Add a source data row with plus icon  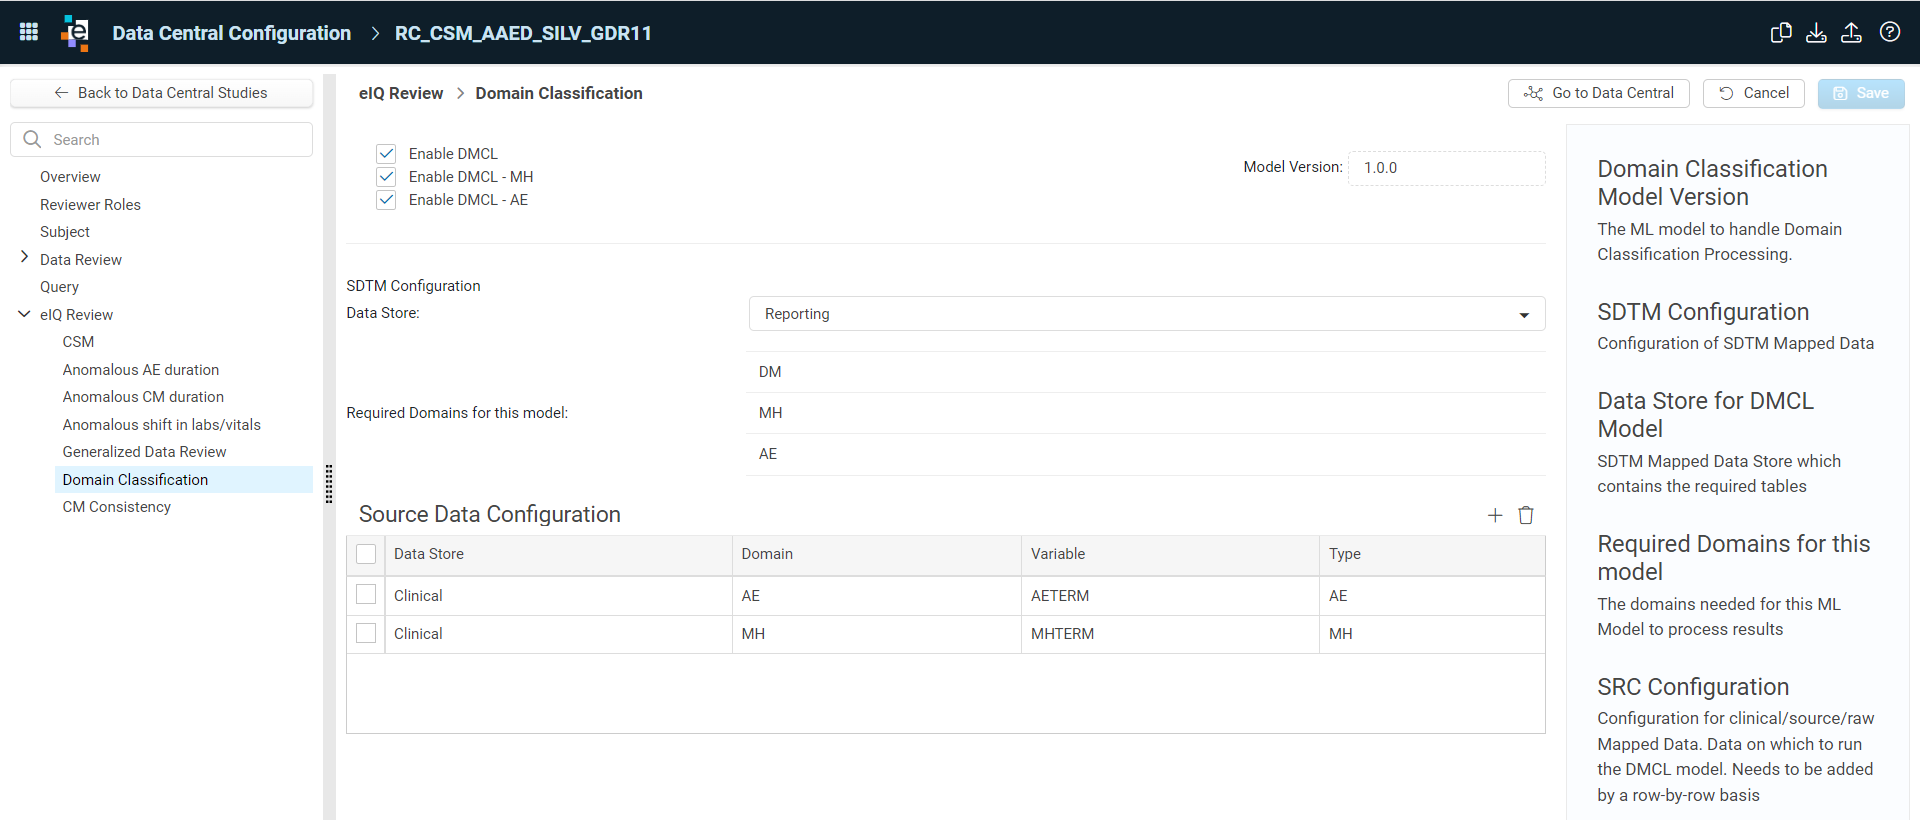1495,515
